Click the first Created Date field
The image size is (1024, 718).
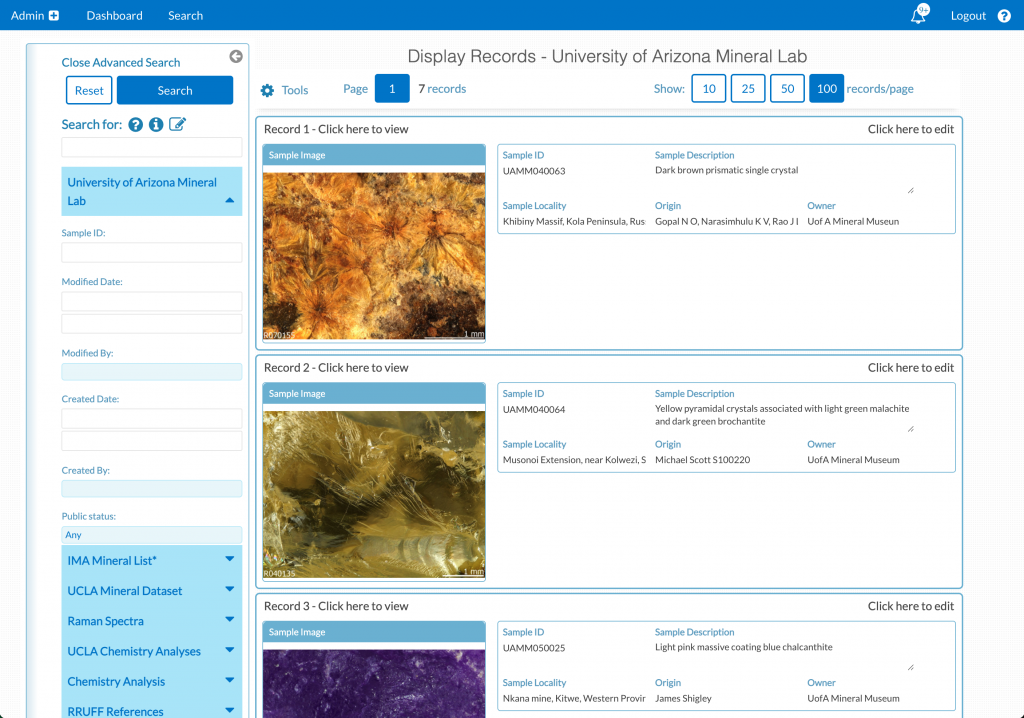click(152, 418)
